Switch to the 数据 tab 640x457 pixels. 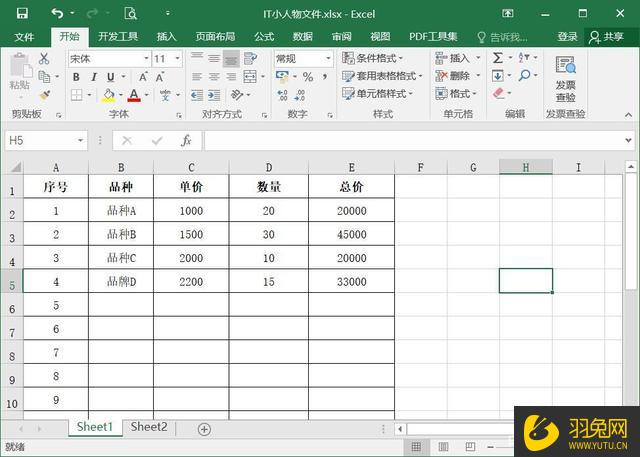pyautogui.click(x=303, y=37)
